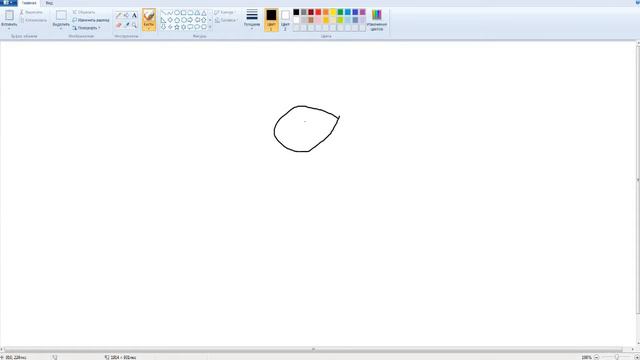
Task: Choose the Rounded callout shape
Action: 190,27
